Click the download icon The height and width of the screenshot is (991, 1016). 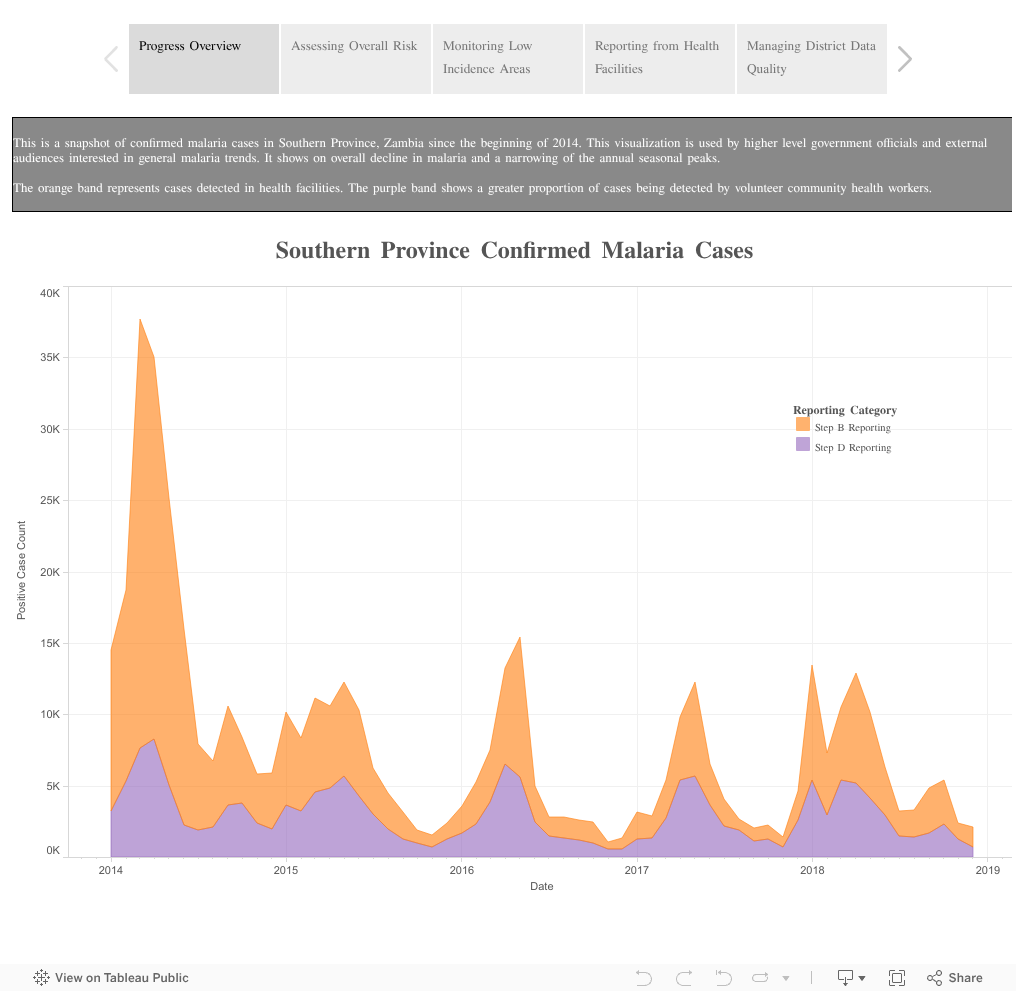(846, 977)
